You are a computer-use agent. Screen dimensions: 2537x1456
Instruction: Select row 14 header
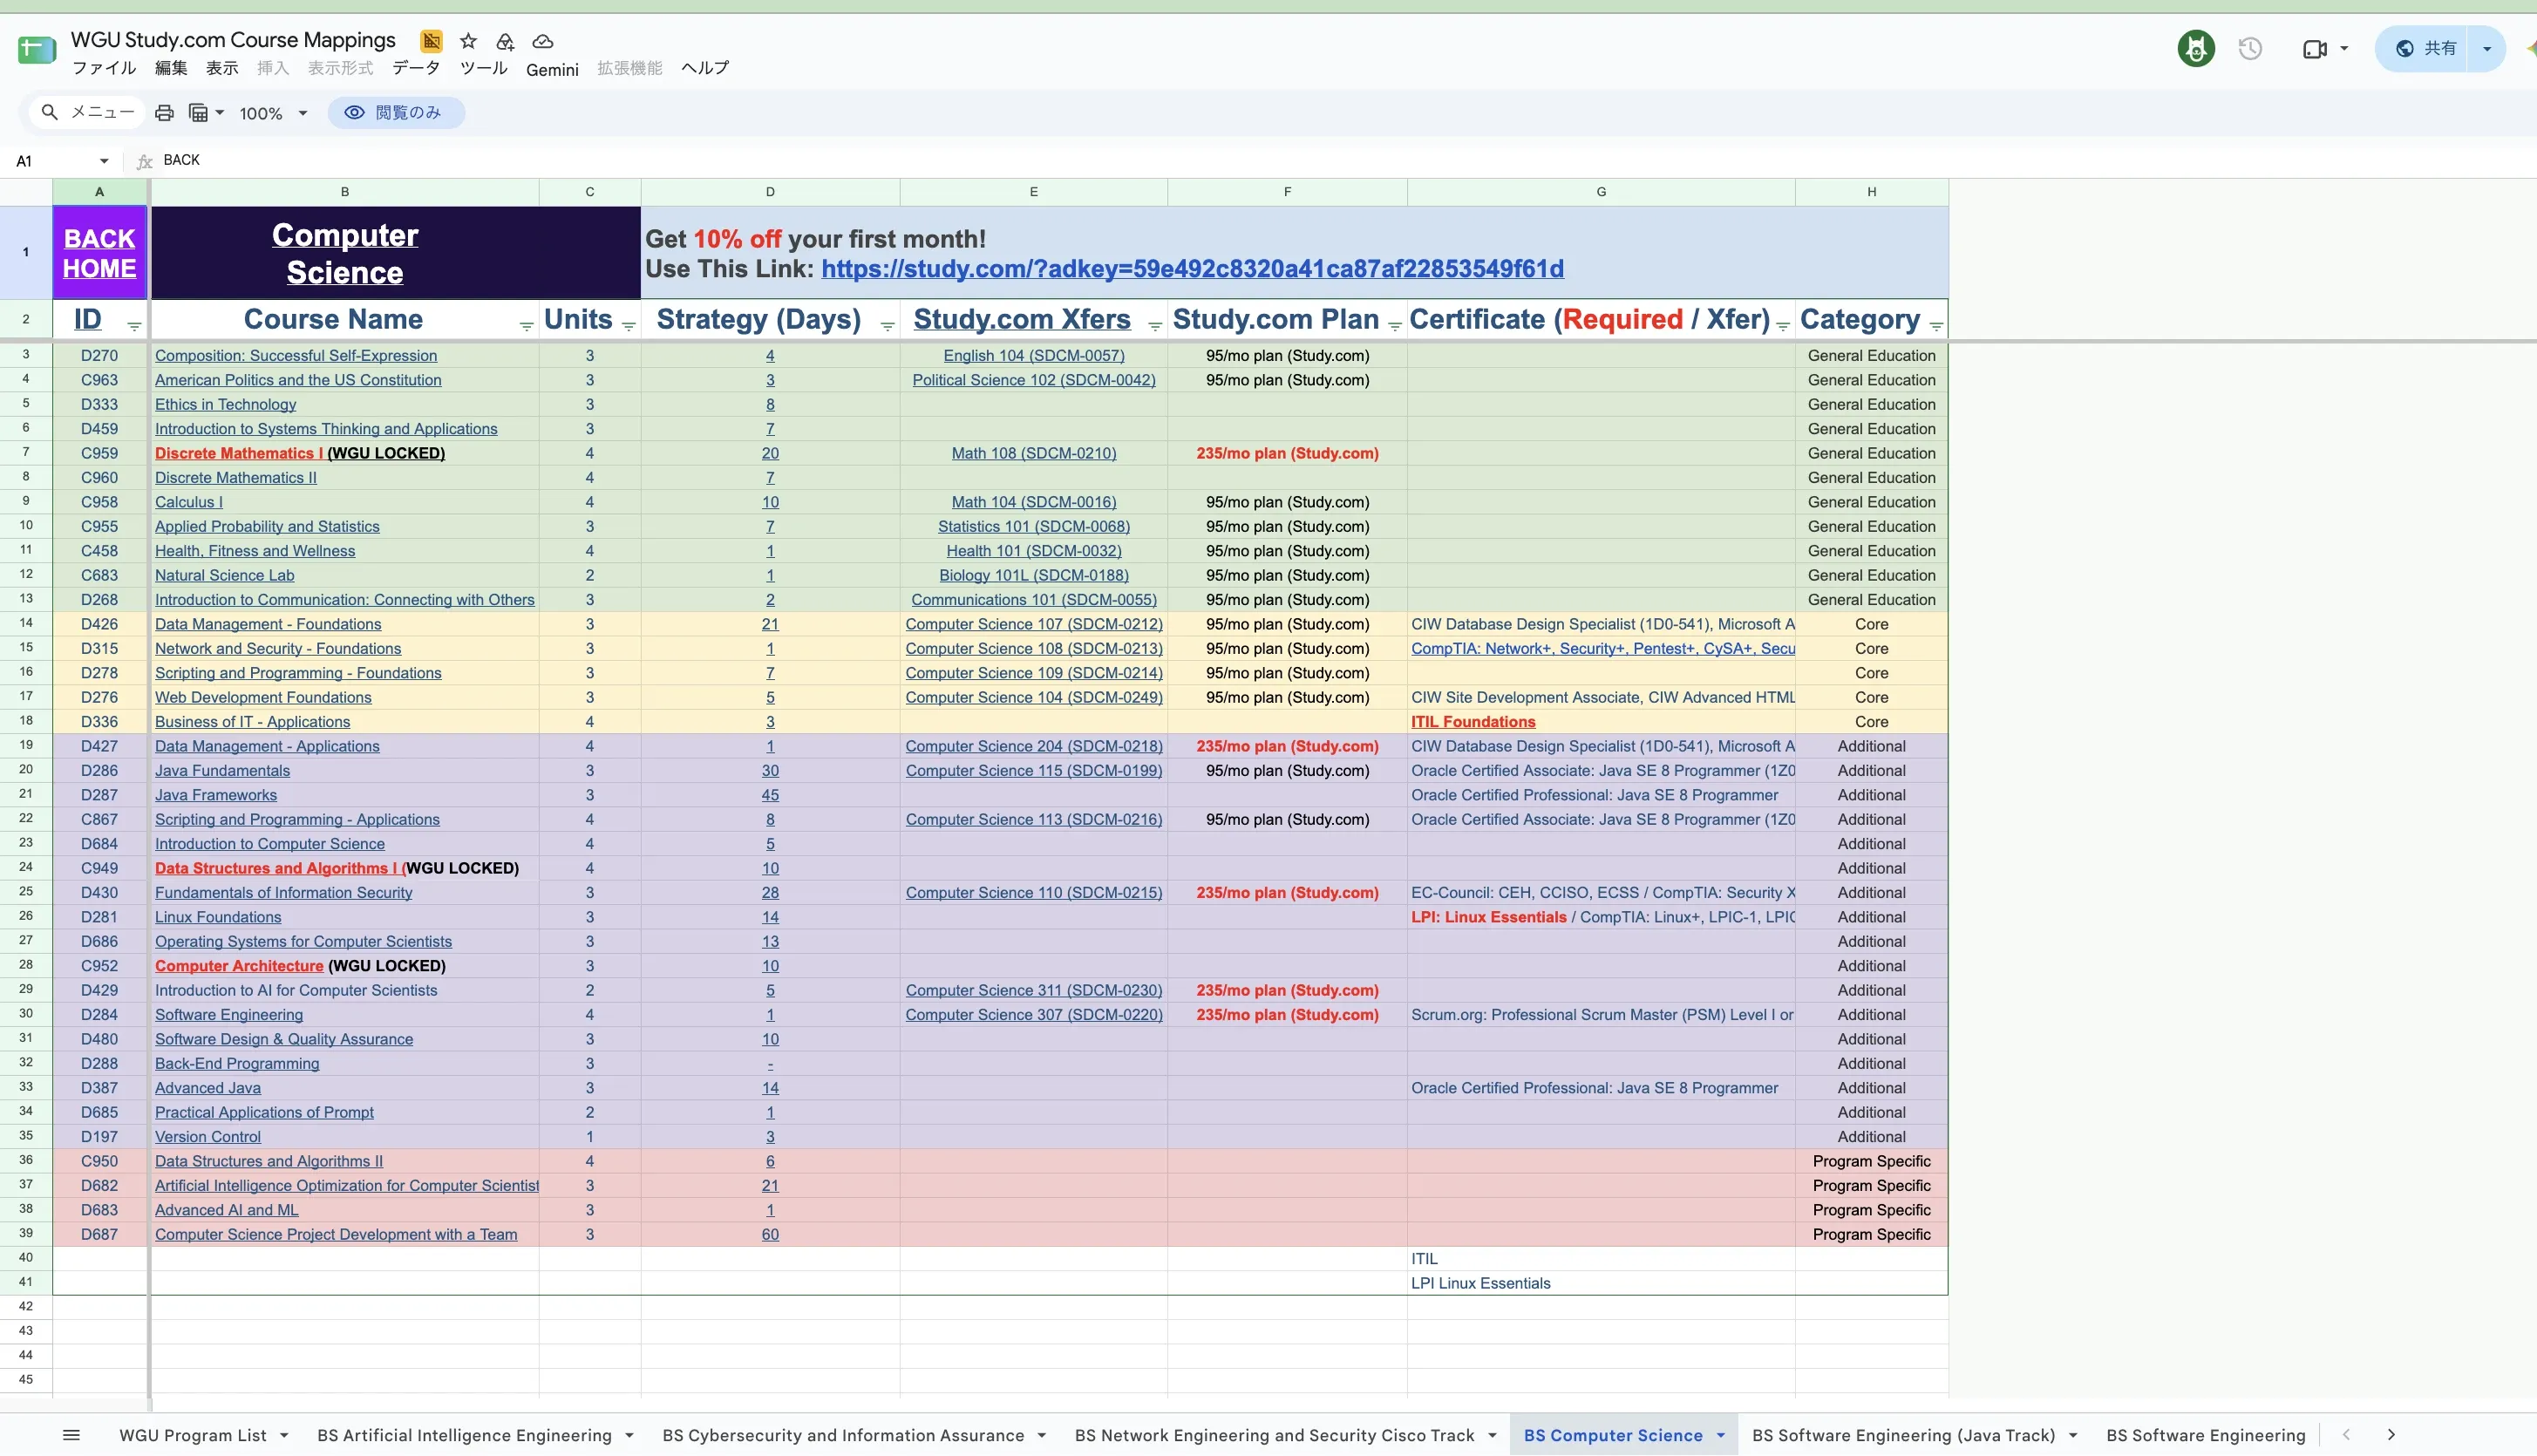pos(26,623)
